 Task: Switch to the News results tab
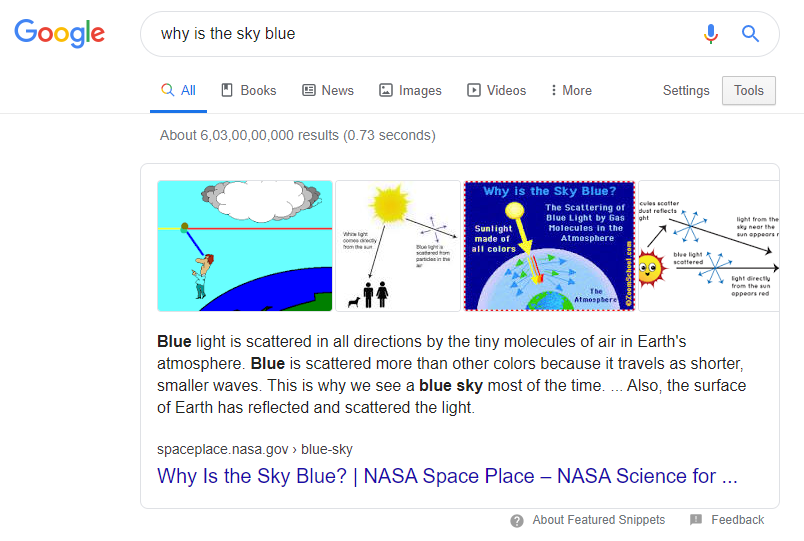[328, 90]
